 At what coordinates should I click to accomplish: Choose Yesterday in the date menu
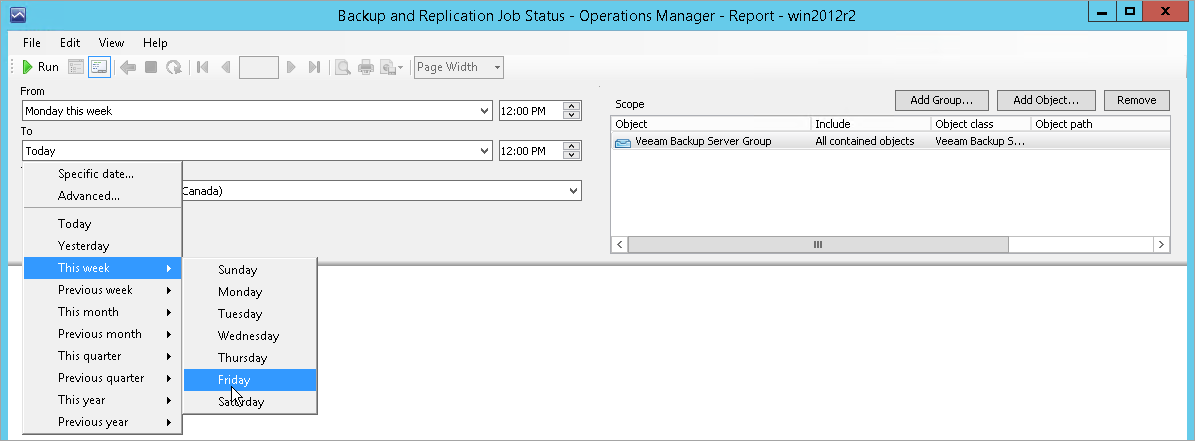83,246
